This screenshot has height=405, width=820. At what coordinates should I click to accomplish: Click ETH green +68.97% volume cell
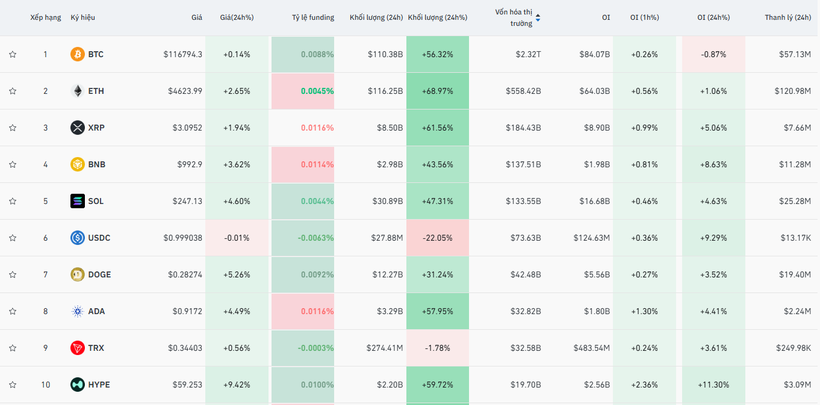[437, 91]
